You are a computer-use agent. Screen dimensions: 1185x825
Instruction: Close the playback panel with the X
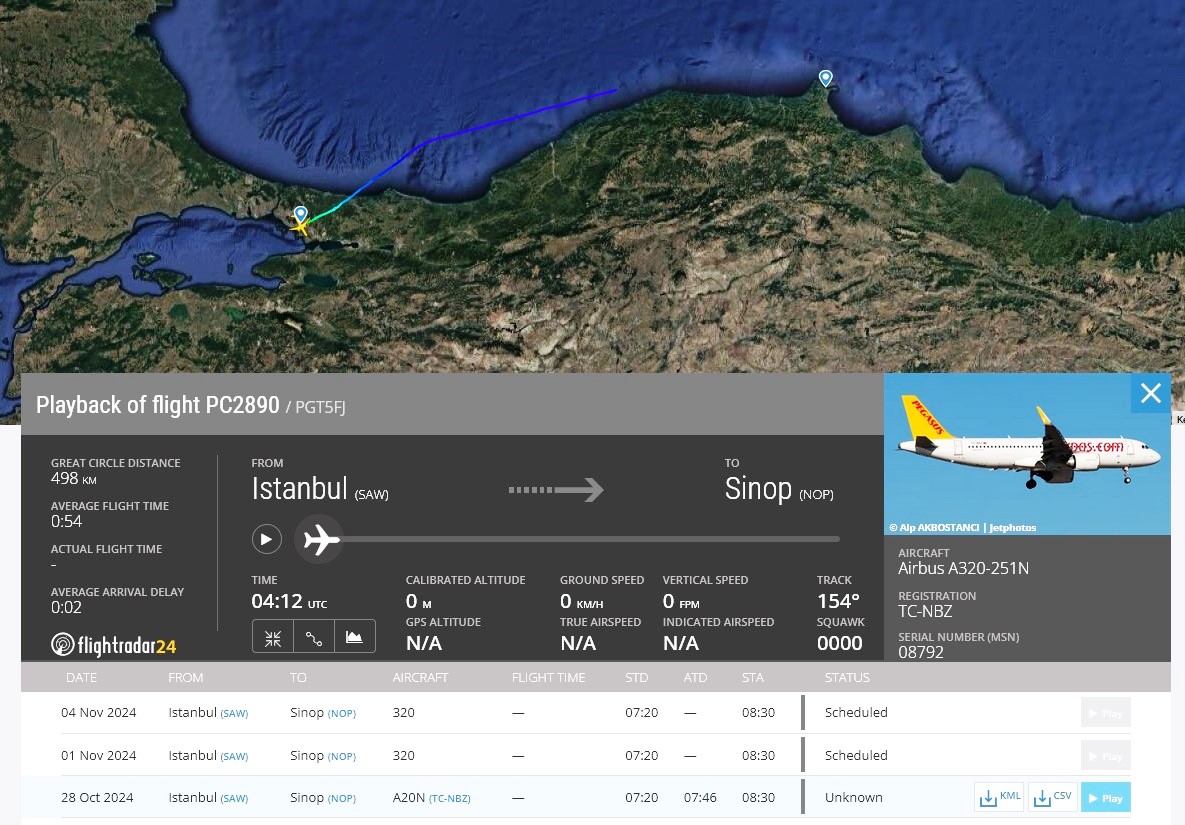1150,393
